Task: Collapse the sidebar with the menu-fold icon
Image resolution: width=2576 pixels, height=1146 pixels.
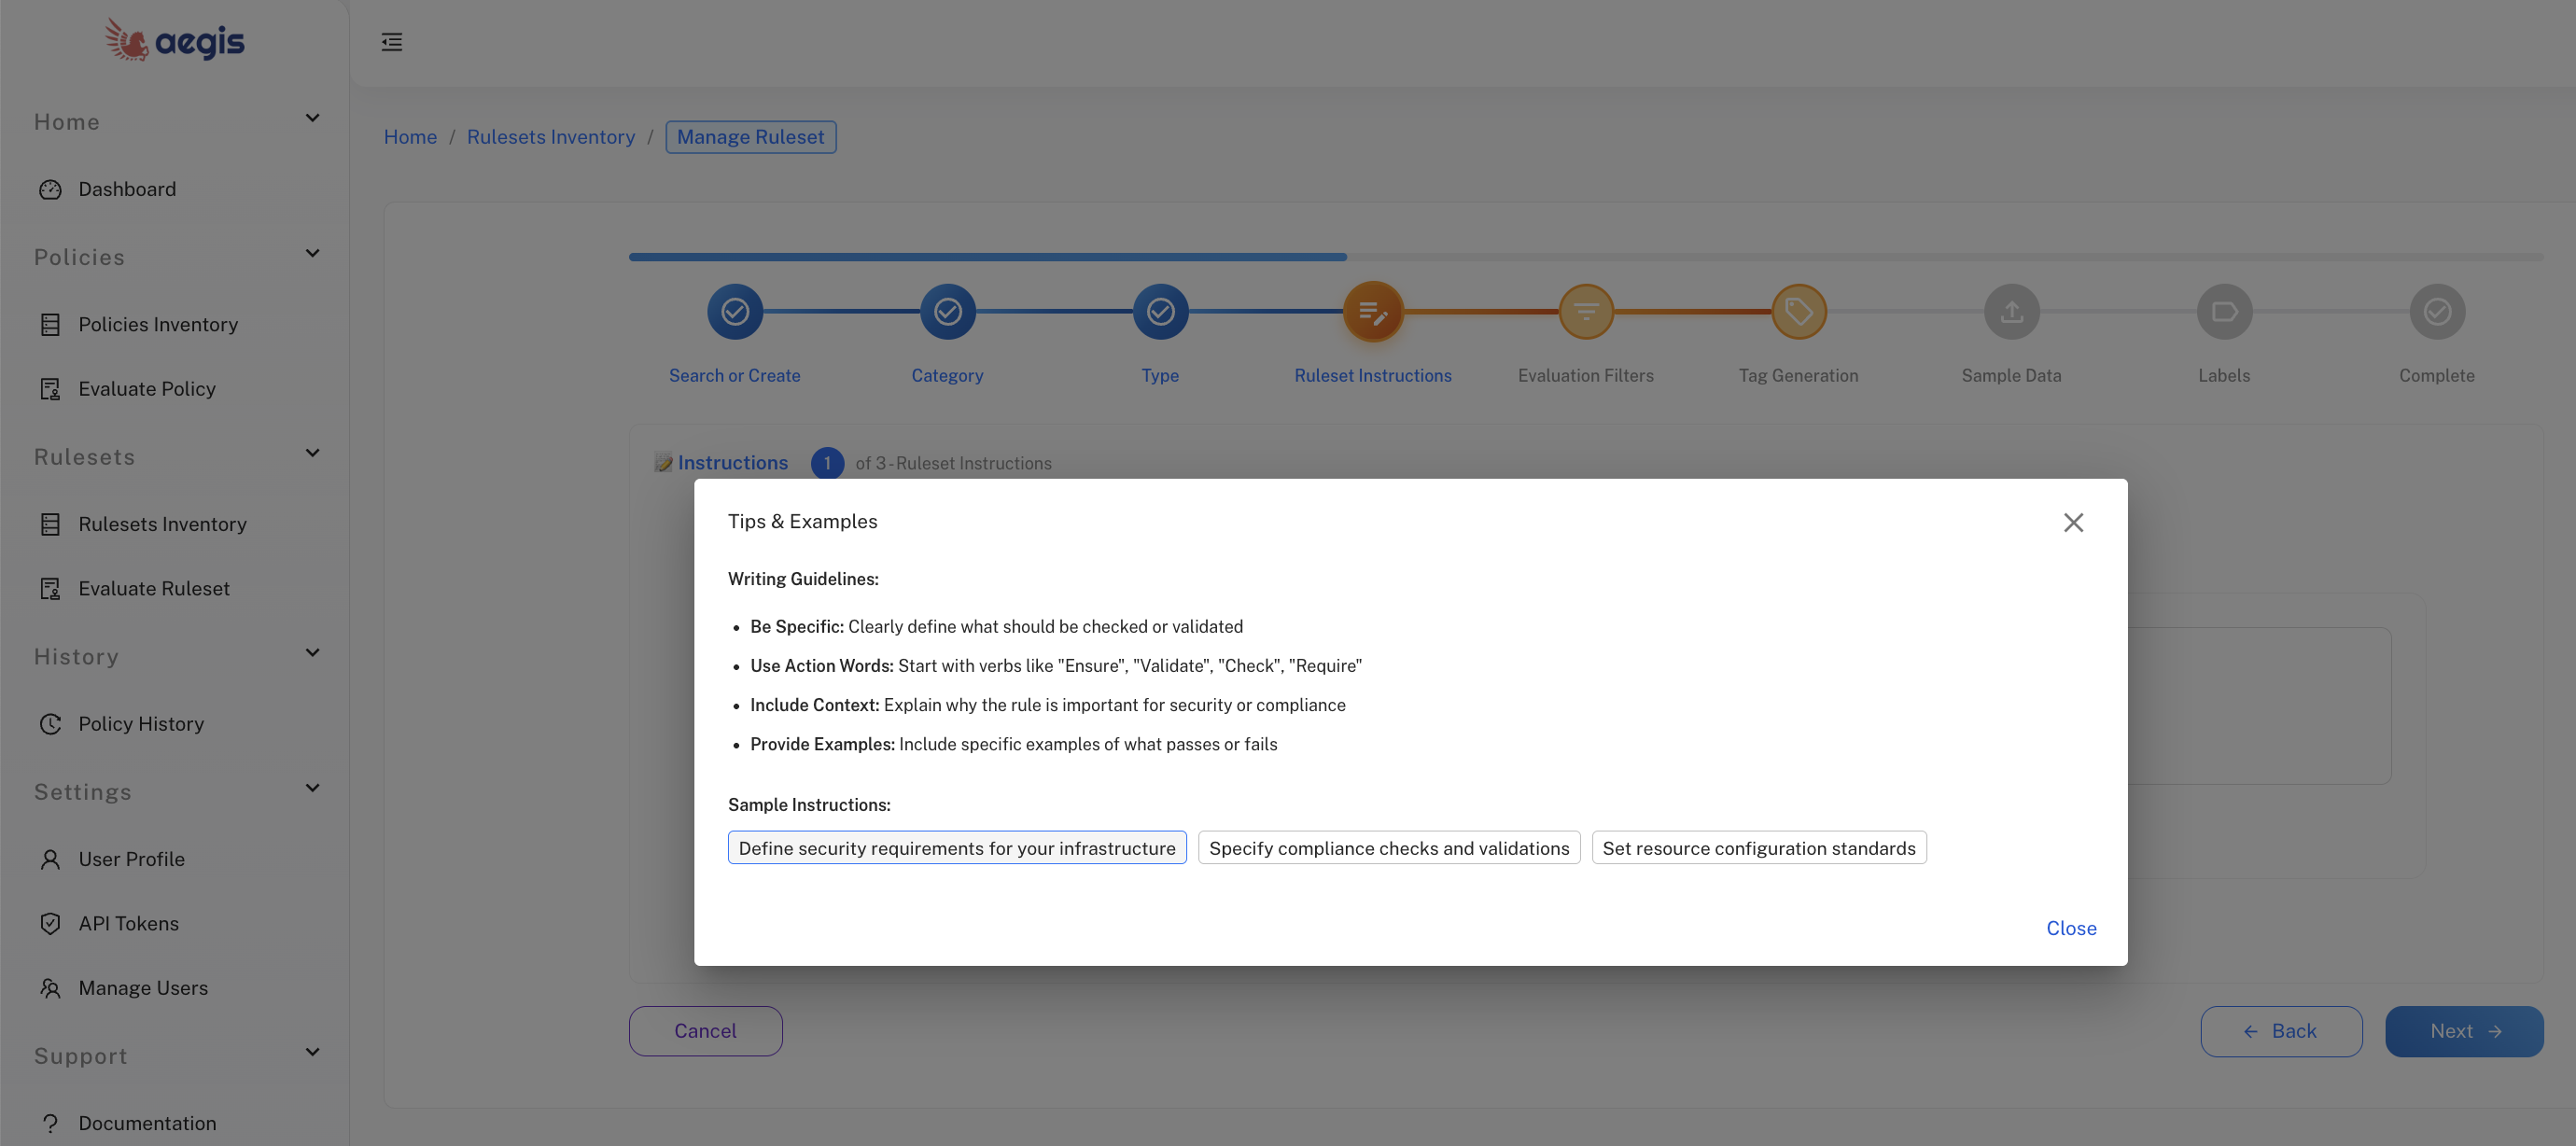Action: point(392,42)
